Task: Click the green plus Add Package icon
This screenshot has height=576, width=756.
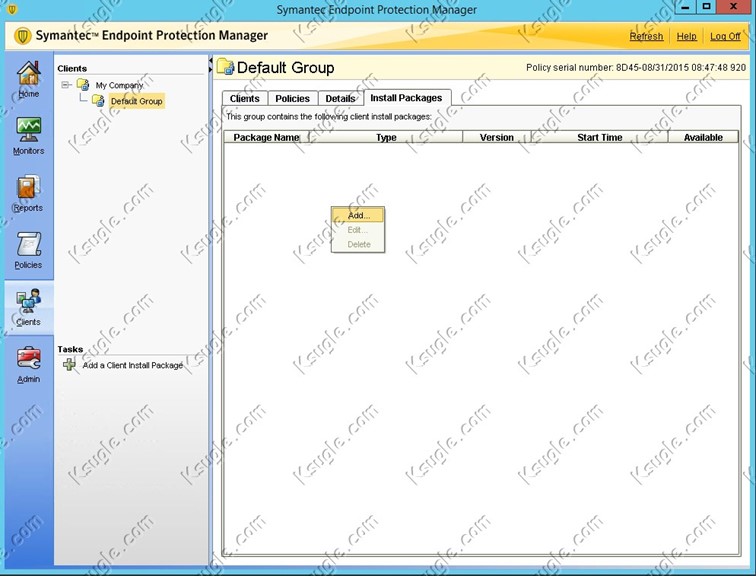Action: coord(69,365)
